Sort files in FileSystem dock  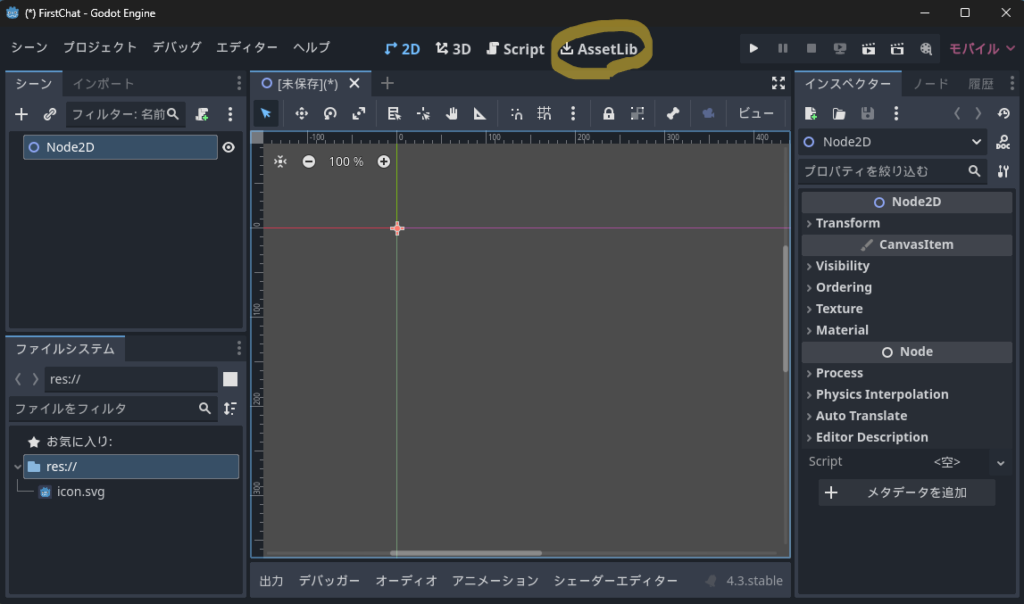coord(230,409)
